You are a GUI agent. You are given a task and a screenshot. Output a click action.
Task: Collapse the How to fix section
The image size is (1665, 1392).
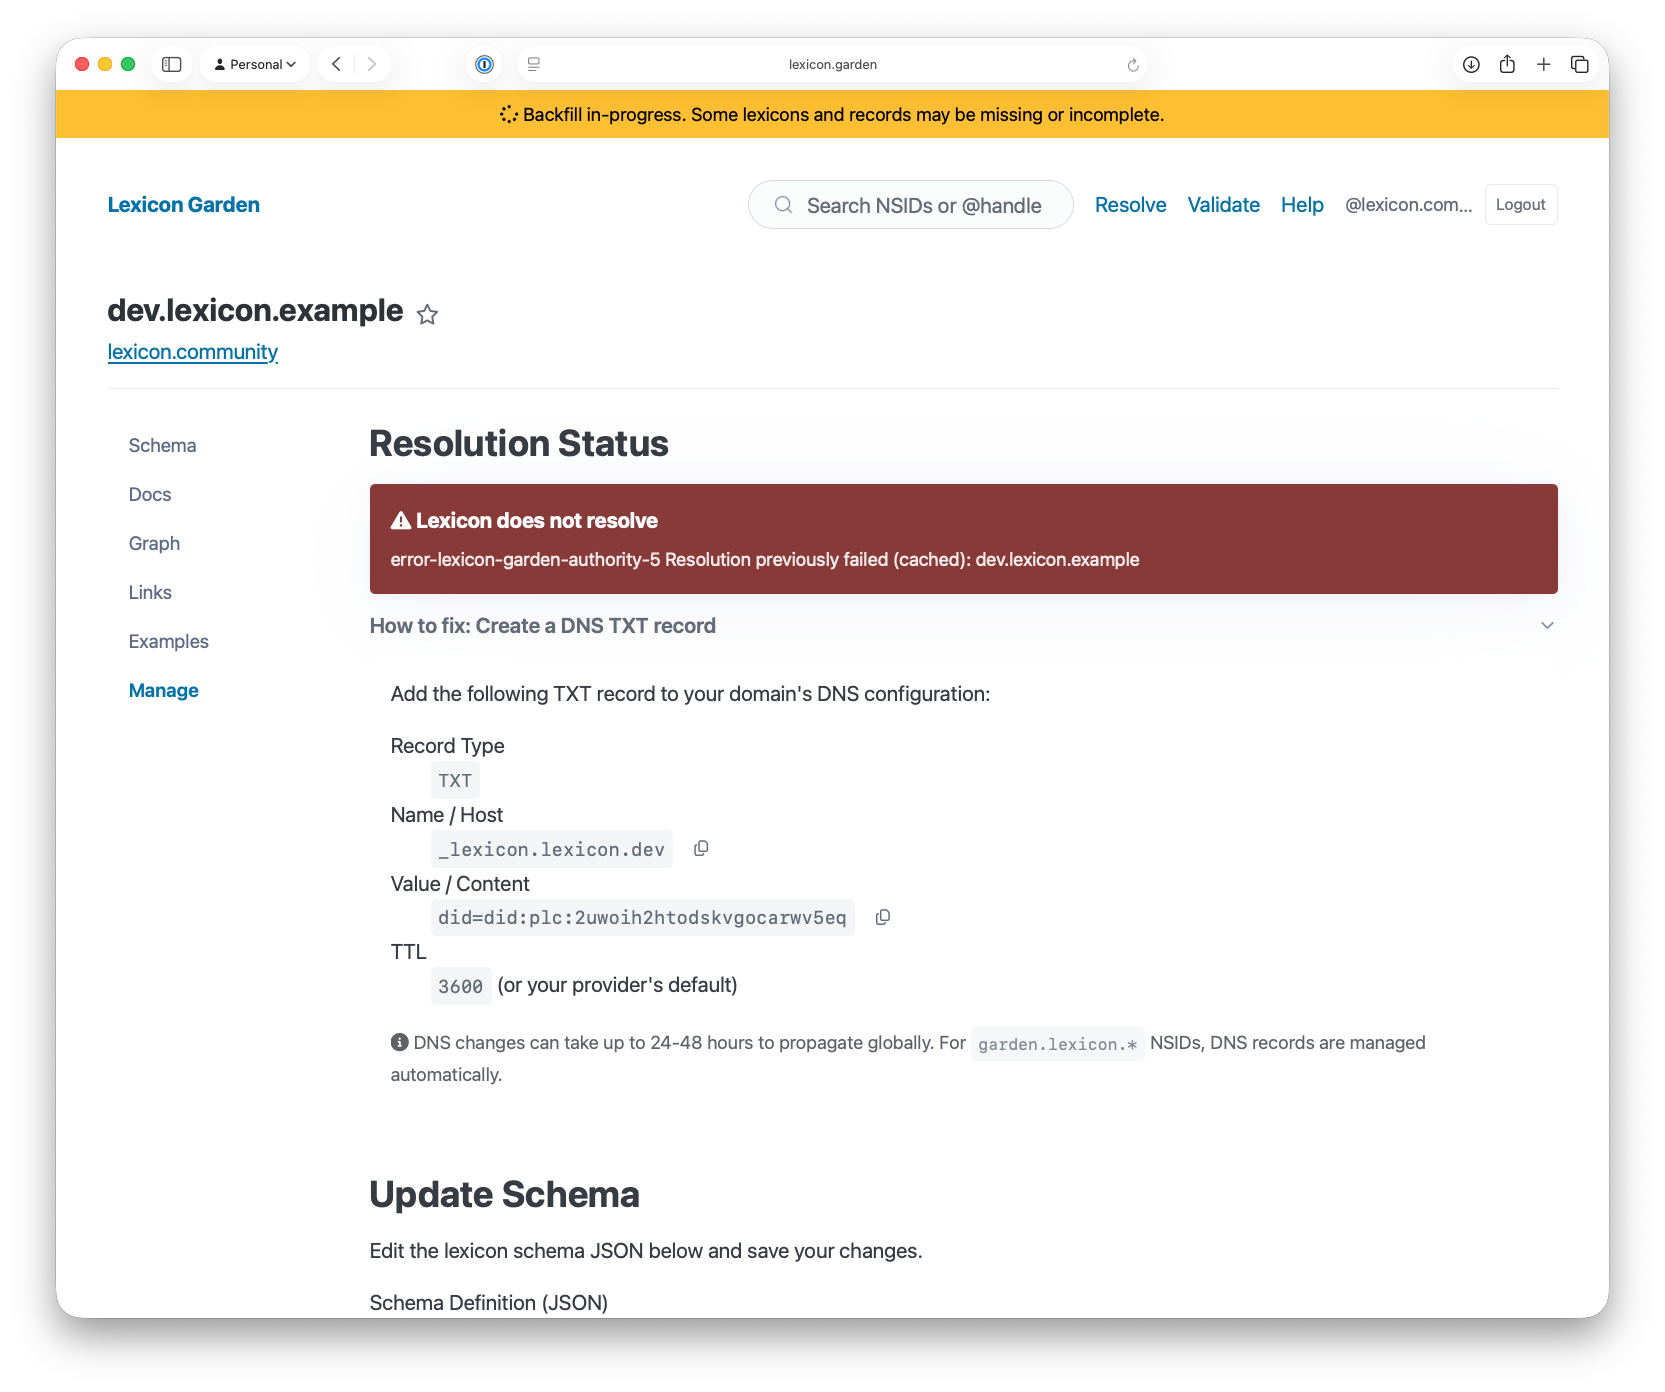pos(1547,626)
